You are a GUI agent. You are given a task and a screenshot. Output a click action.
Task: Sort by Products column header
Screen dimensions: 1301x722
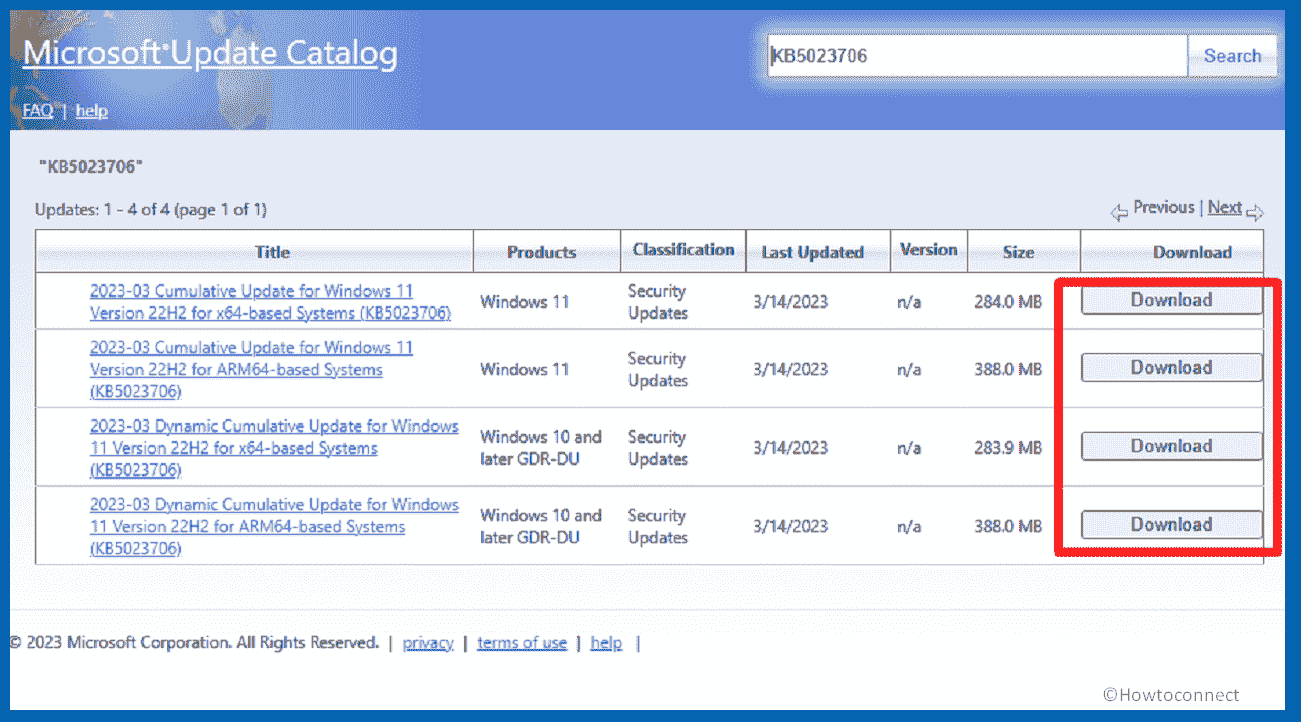point(541,252)
